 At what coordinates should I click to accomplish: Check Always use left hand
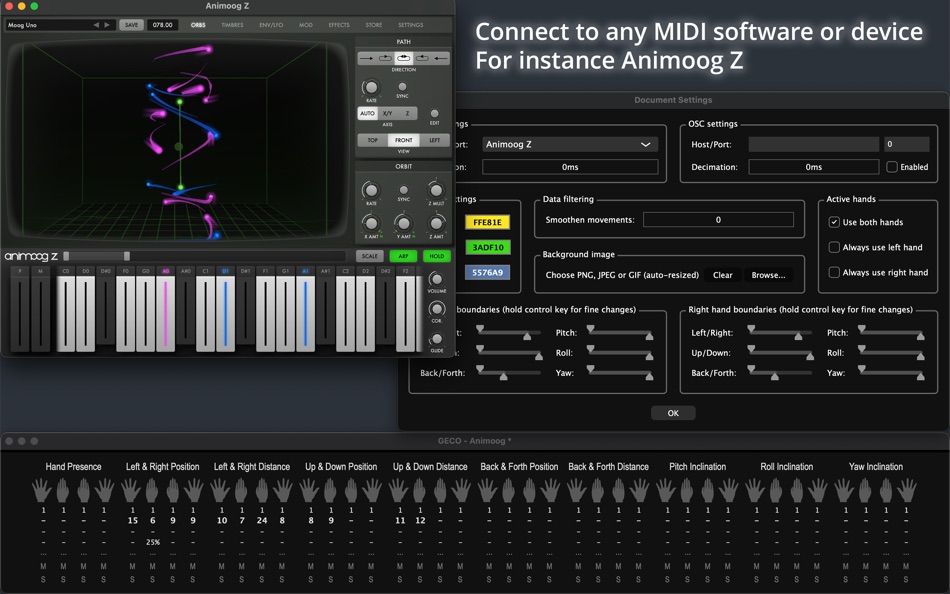coord(834,247)
